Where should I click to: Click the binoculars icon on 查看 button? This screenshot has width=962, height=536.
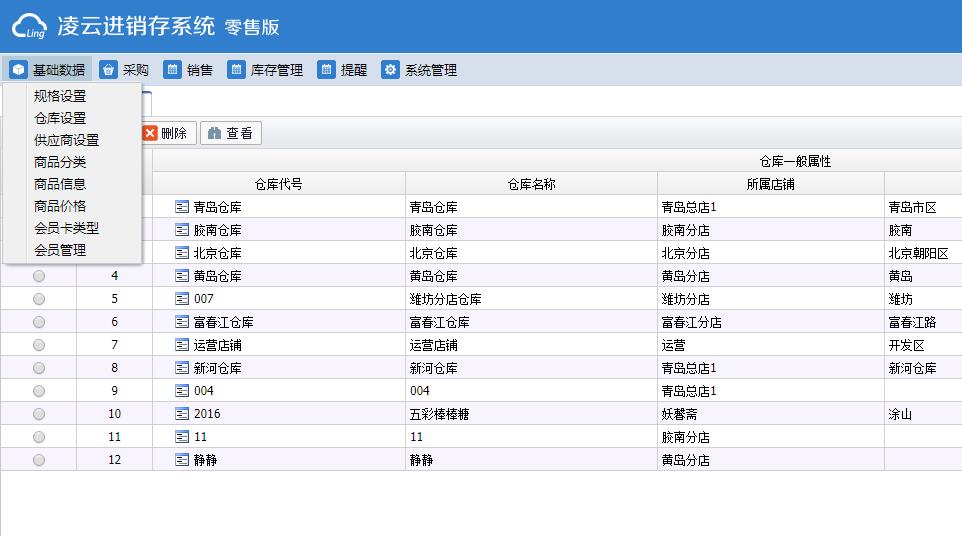214,133
